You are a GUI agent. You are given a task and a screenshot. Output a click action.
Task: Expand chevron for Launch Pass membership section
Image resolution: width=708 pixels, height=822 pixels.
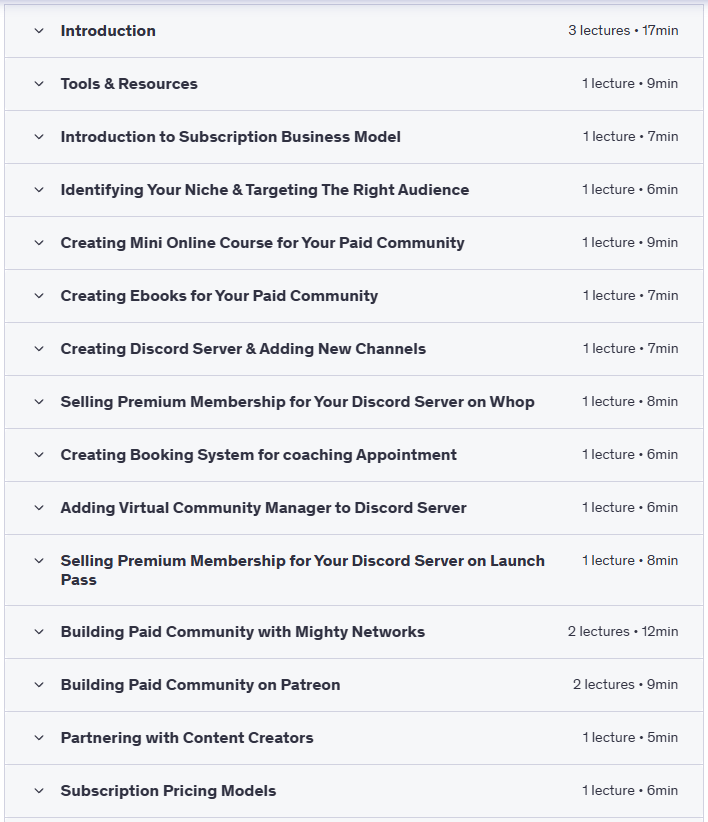39,561
